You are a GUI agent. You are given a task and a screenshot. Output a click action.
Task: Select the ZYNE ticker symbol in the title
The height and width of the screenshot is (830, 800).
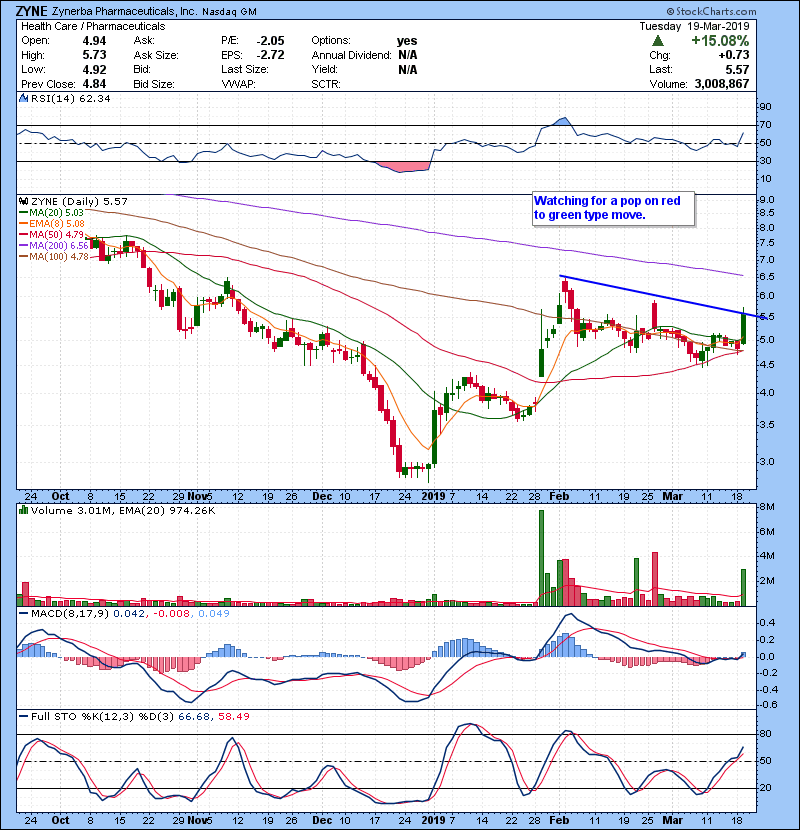[x=32, y=11]
